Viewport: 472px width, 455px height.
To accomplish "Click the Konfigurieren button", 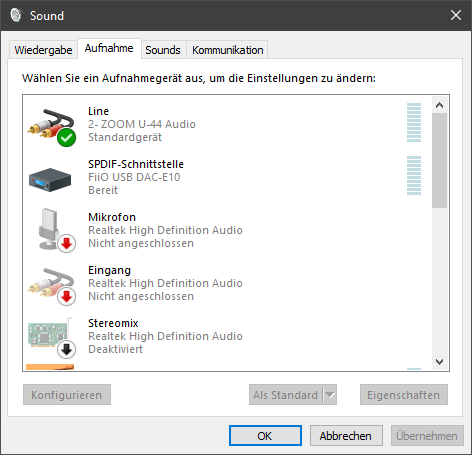I will pos(67,395).
